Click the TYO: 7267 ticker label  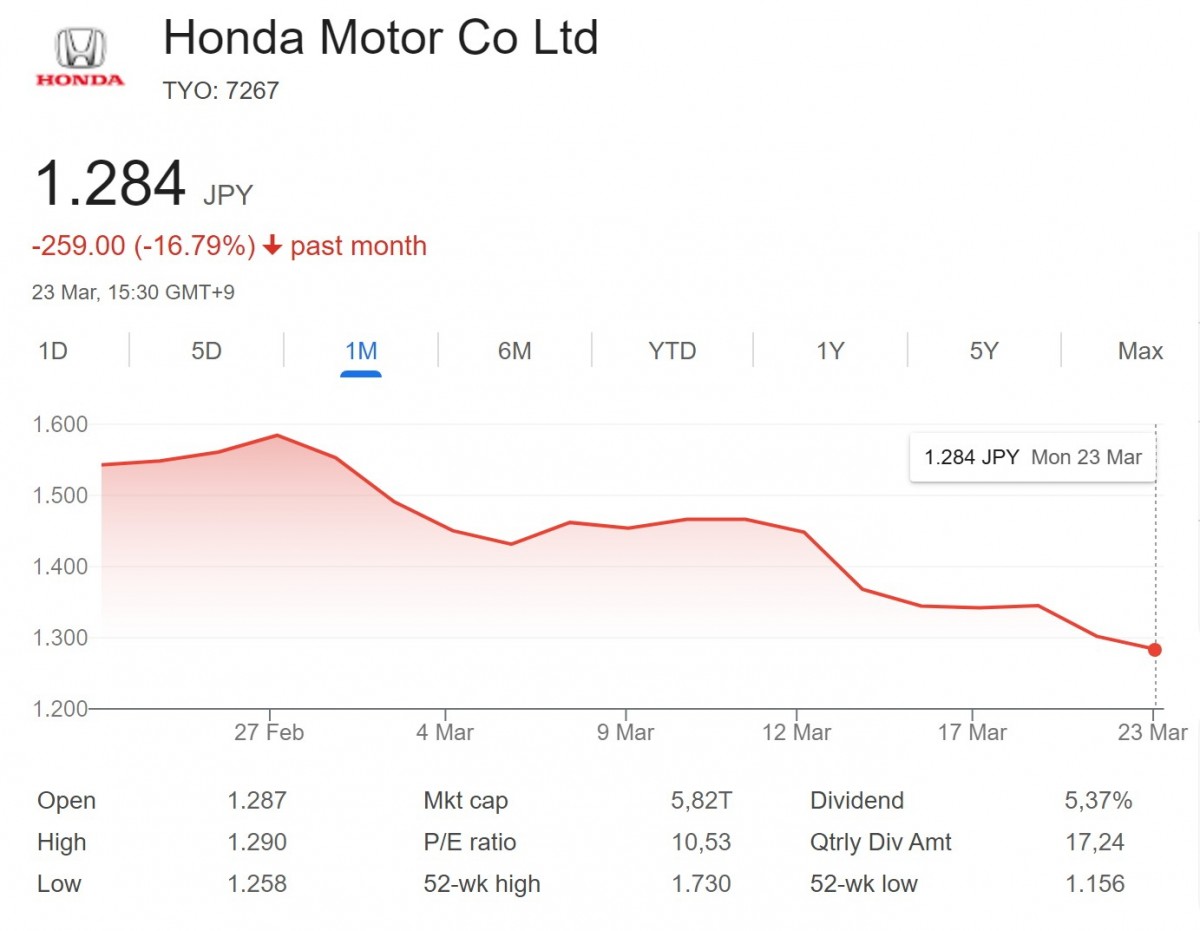tap(222, 90)
